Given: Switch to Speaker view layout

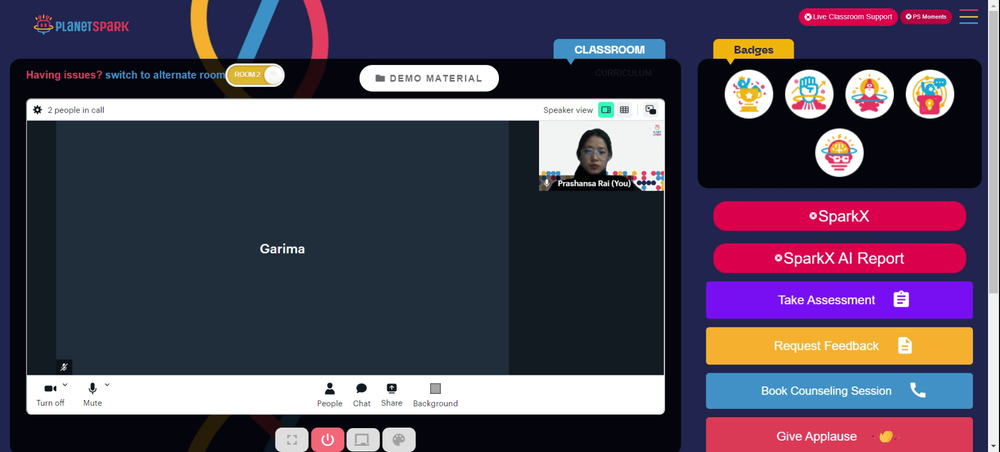Looking at the screenshot, I should [606, 110].
